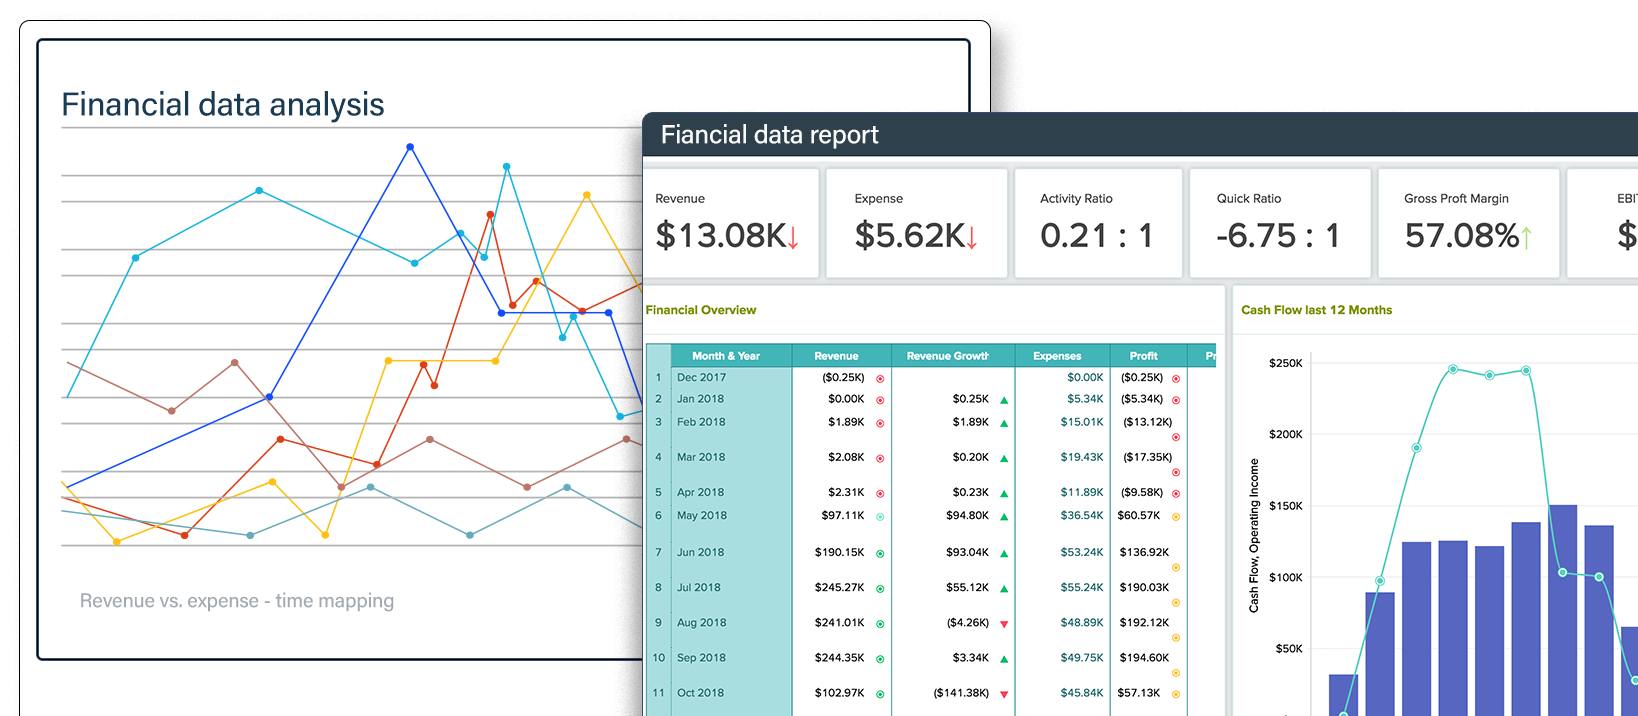1638x716 pixels.
Task: Click the peak blue point on the line chart
Action: [x=410, y=147]
